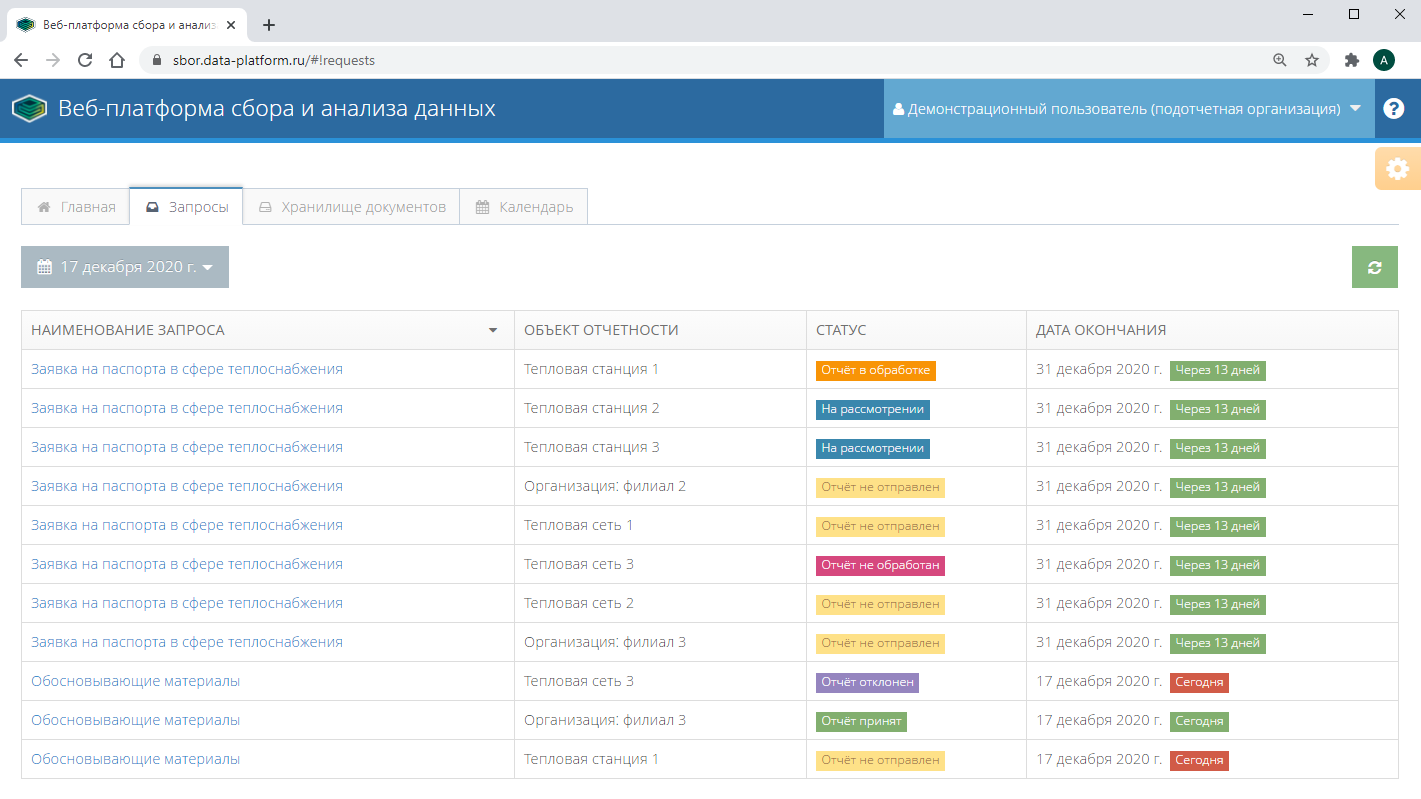Open the date picker 17 декабря 2020 г.
This screenshot has height=799, width=1421.
tap(125, 267)
